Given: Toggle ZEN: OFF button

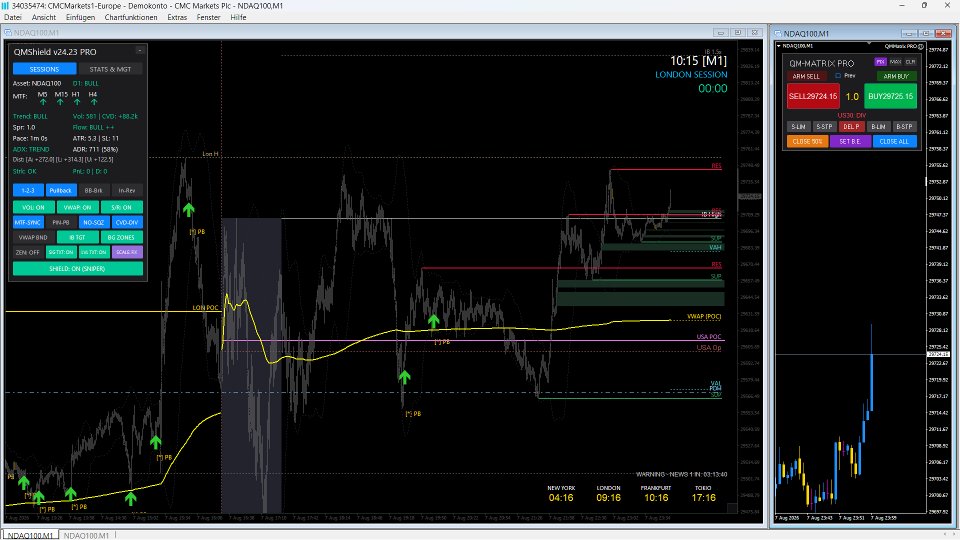Looking at the screenshot, I should click(x=28, y=252).
